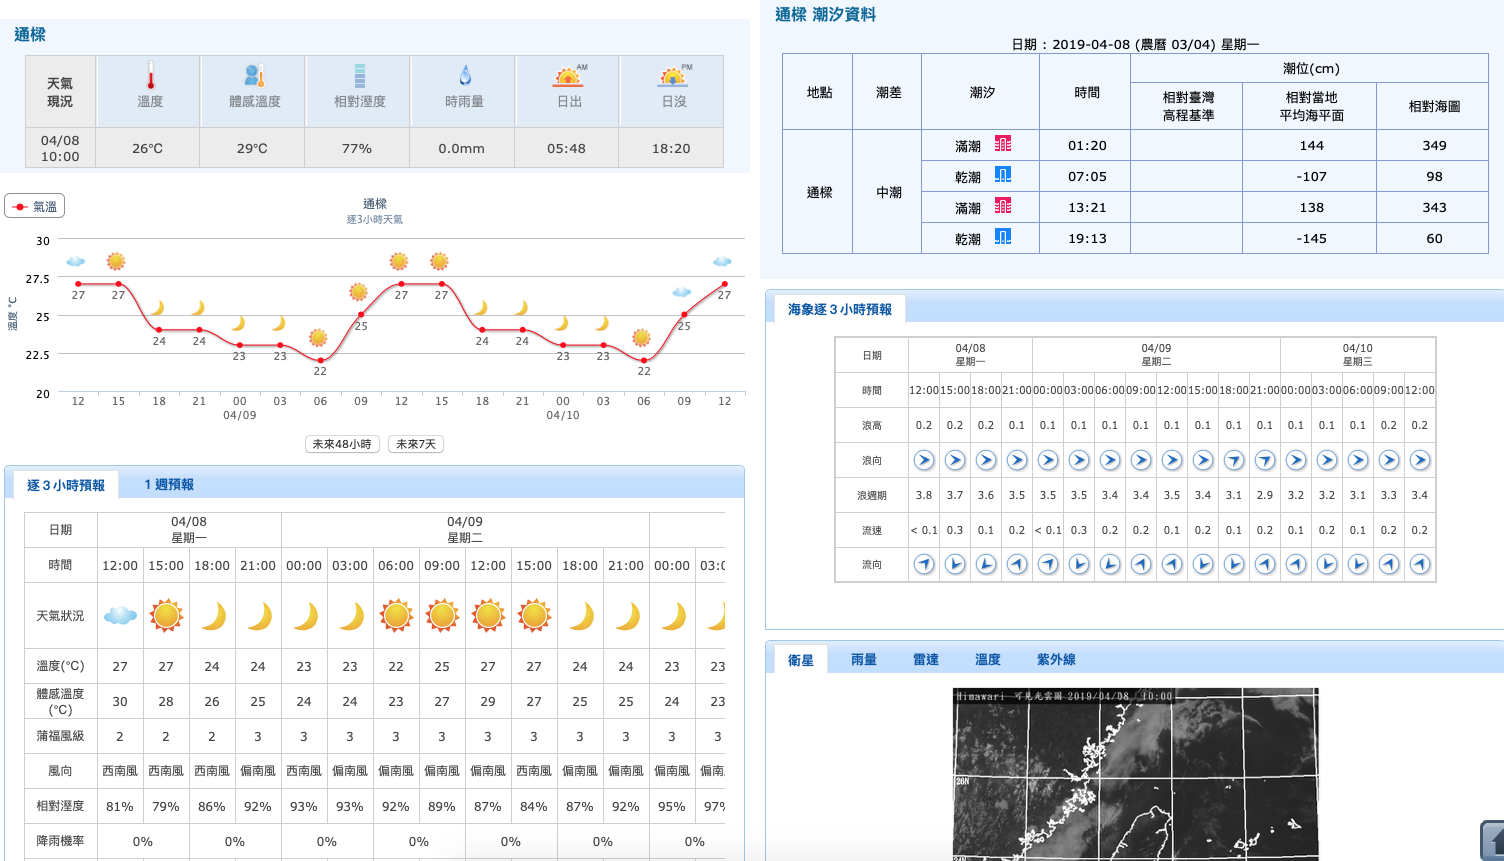1504x861 pixels.
Task: Select the 24° chart point at 18 on 04/08
Action: pos(159,330)
